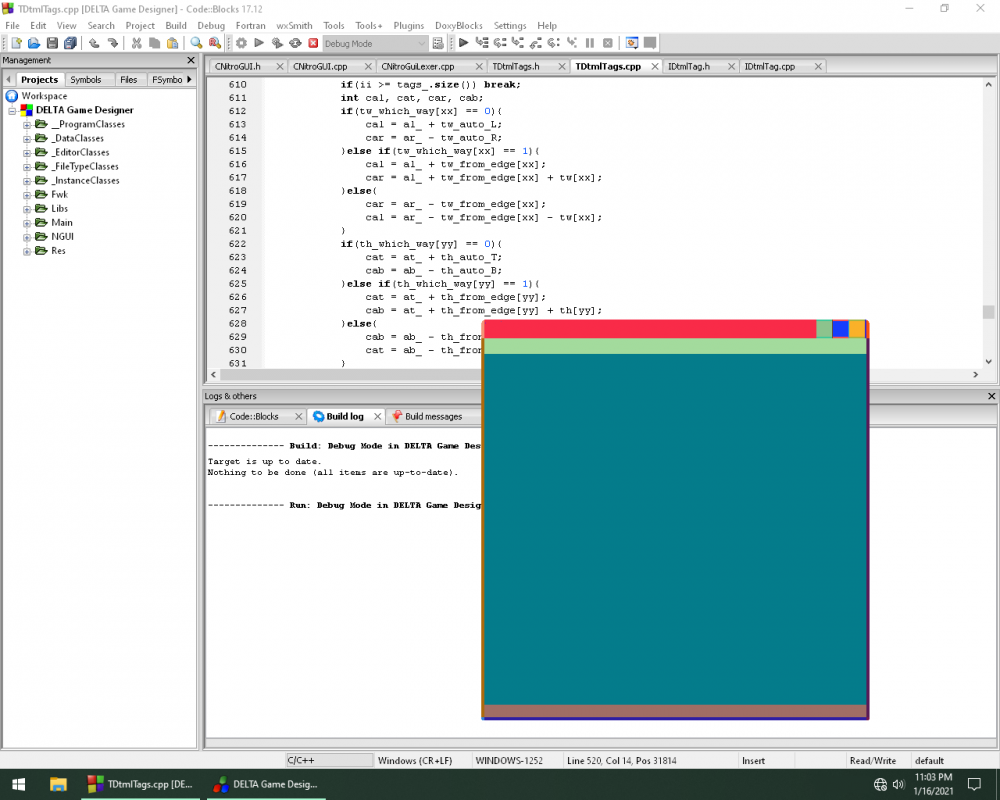Click the orange square in the game window
The height and width of the screenshot is (800, 1000).
[x=857, y=329]
